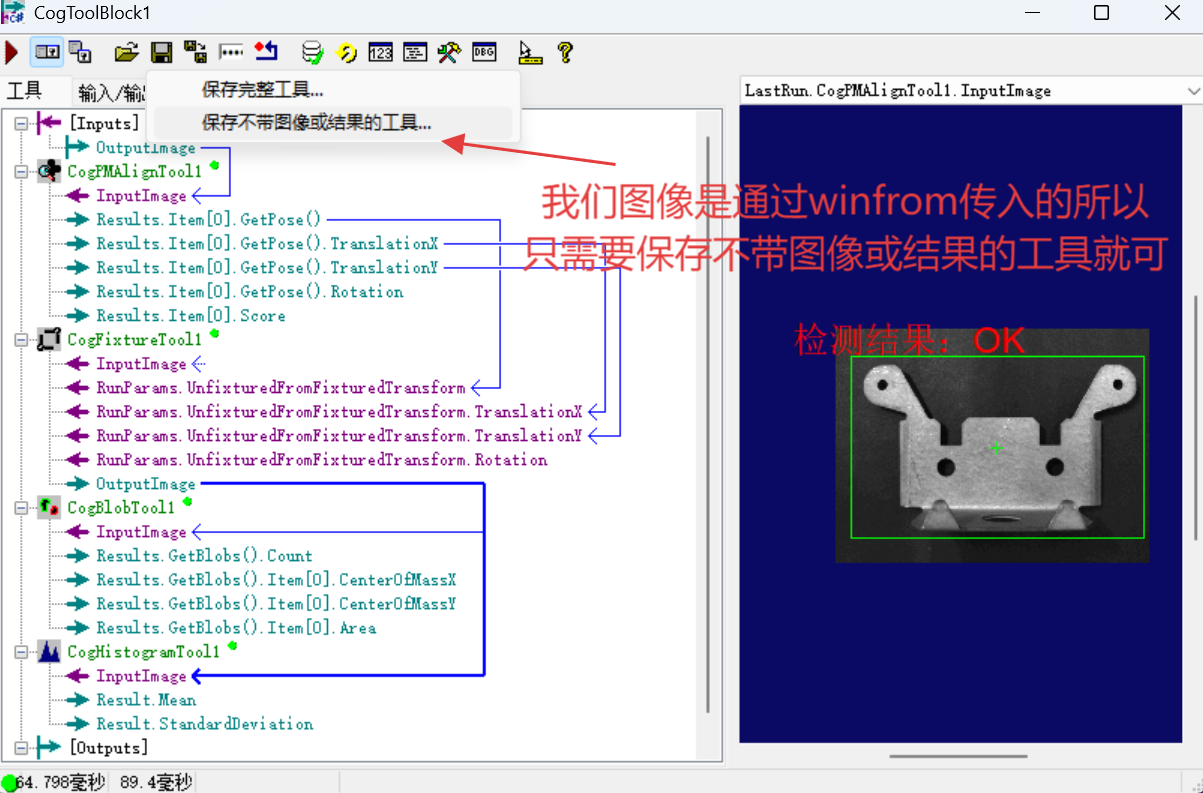Select Results.GetBlobs().Item[0].CenterOfMassX row

(276, 580)
